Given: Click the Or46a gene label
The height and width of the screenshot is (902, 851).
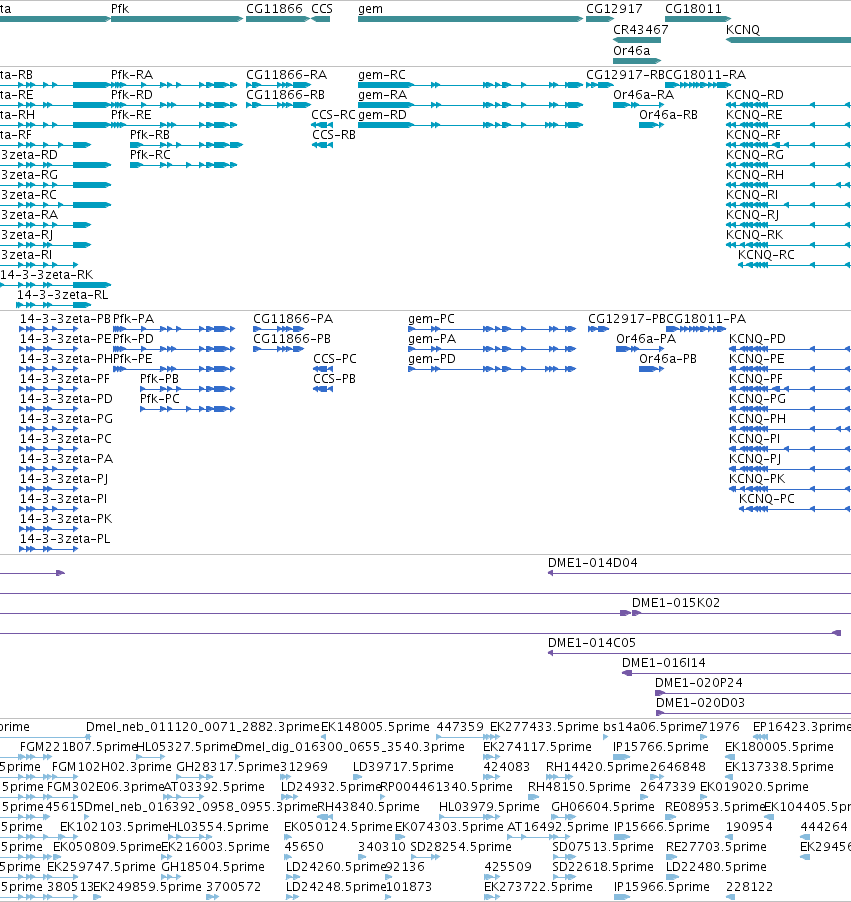Looking at the screenshot, I should 631,51.
